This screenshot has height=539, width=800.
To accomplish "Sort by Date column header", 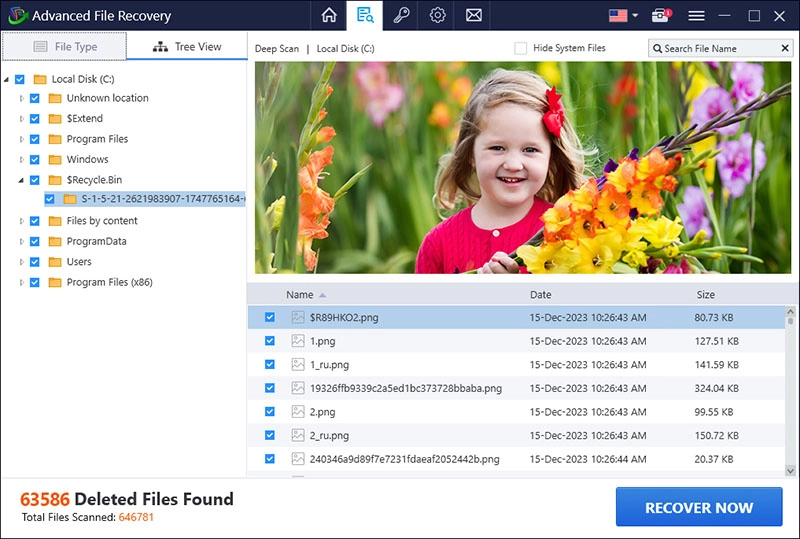I will (x=540, y=295).
